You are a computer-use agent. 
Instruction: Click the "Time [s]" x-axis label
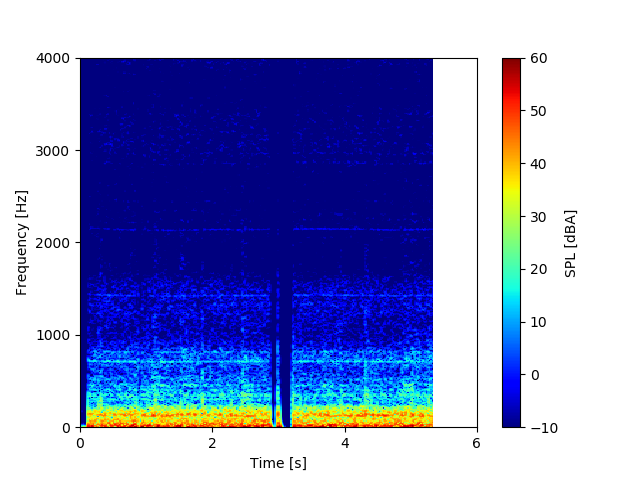[x=278, y=463]
